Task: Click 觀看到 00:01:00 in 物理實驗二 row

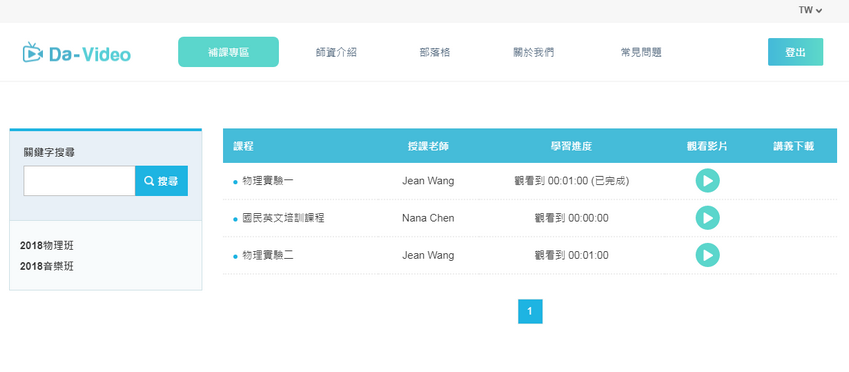Action: 571,255
